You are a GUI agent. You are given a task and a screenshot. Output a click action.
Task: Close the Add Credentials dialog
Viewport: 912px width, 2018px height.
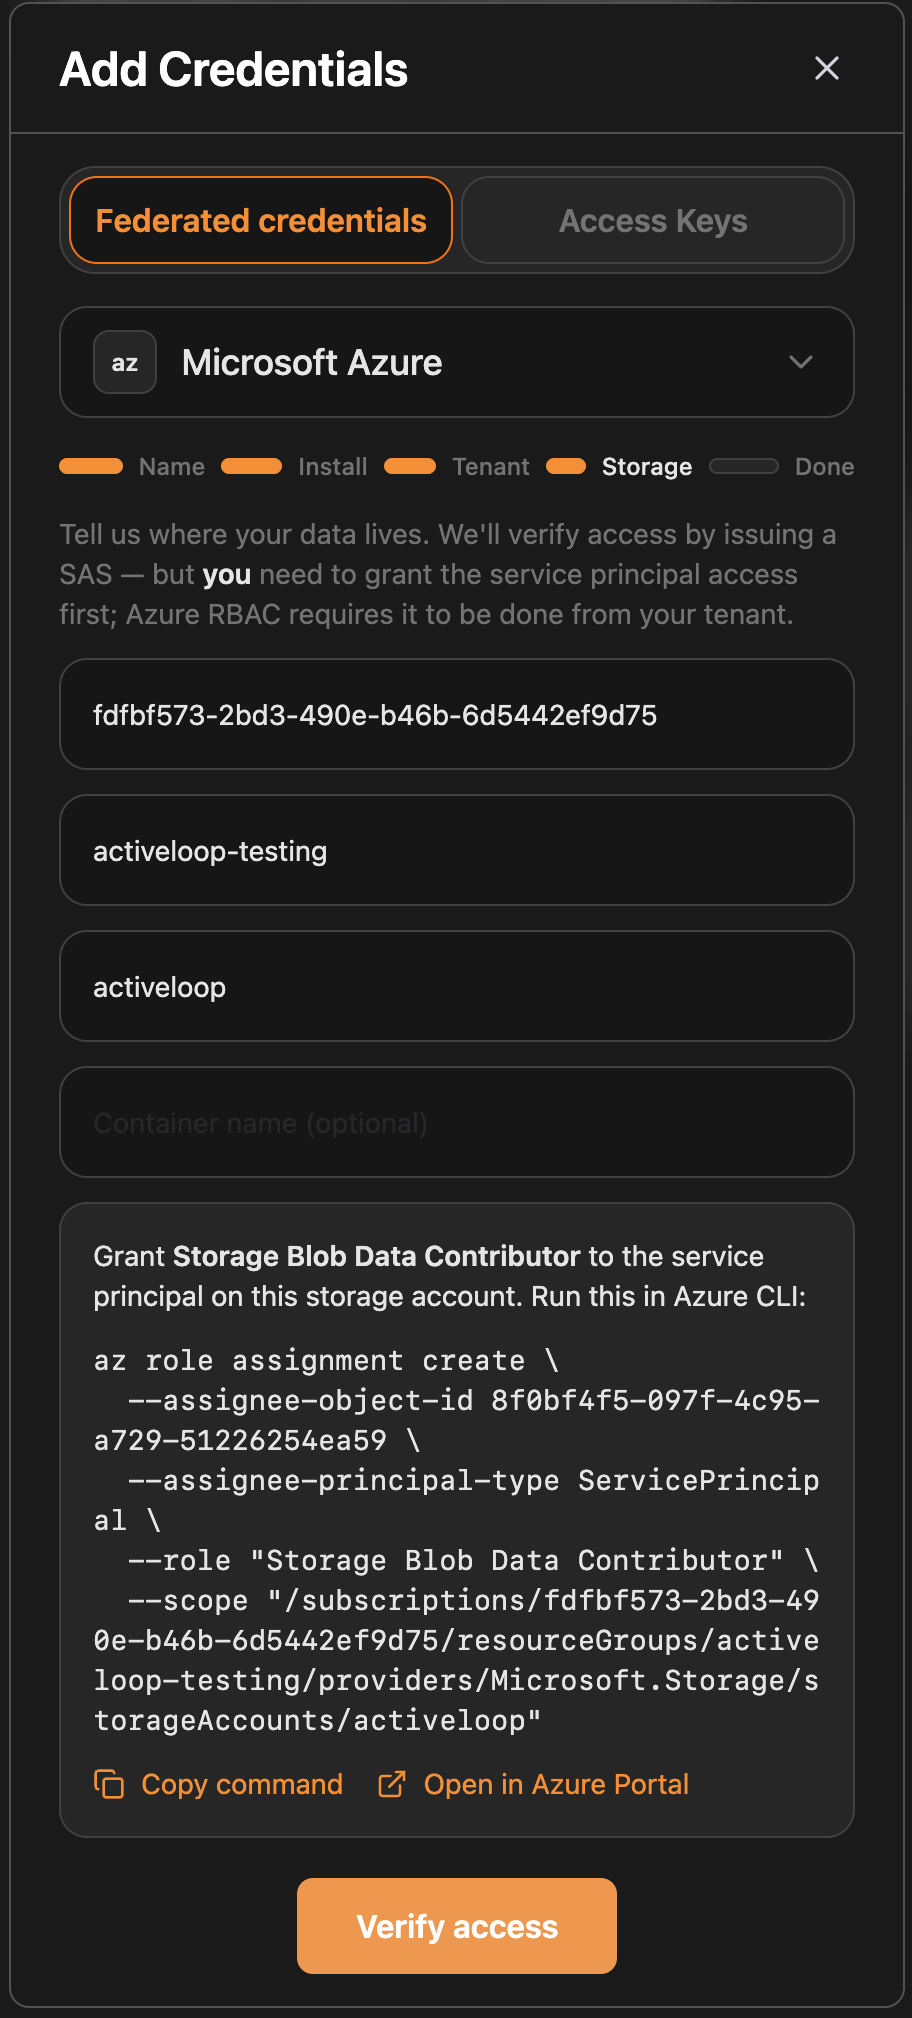click(x=826, y=68)
